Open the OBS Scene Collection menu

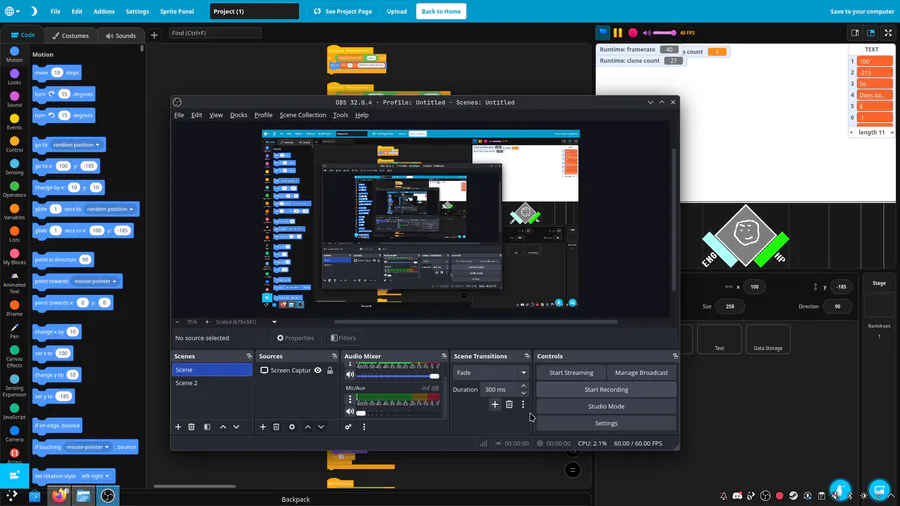pos(302,115)
